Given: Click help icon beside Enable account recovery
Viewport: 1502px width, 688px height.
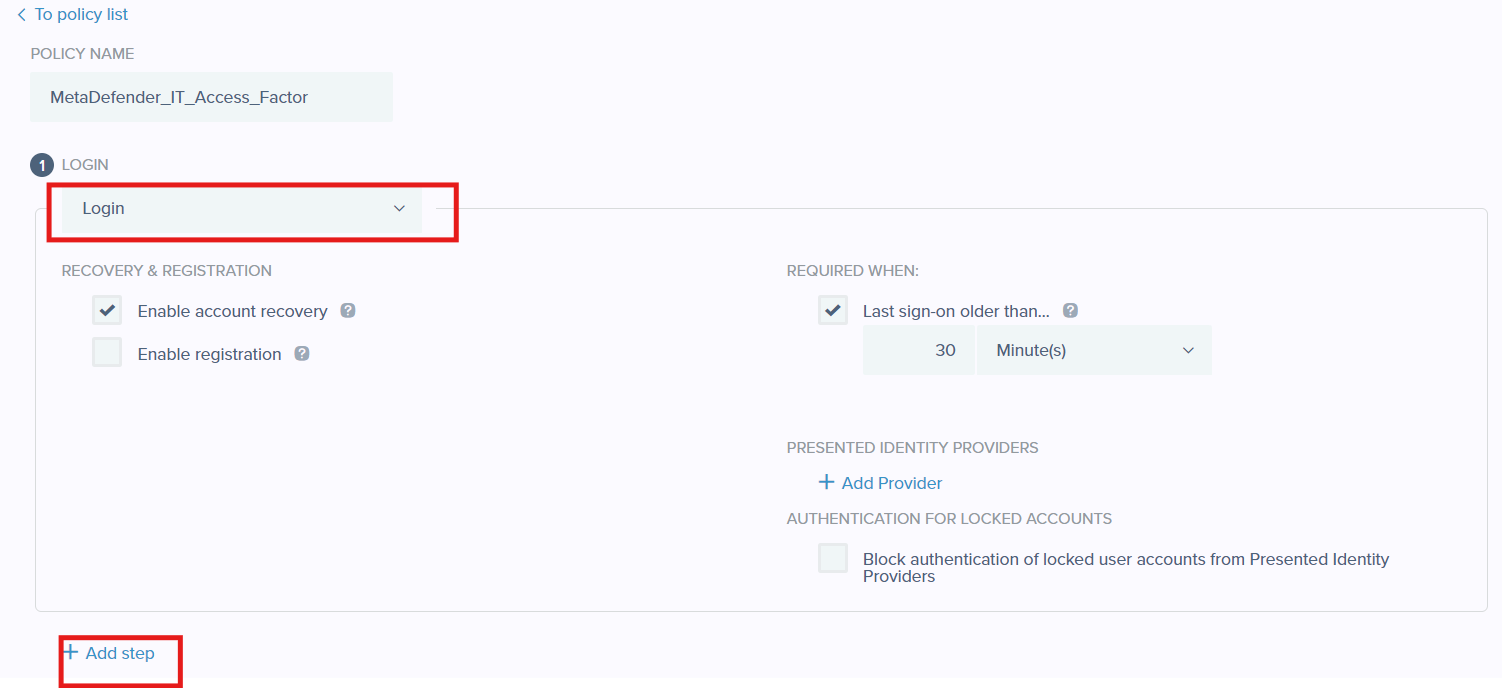Looking at the screenshot, I should (x=348, y=310).
